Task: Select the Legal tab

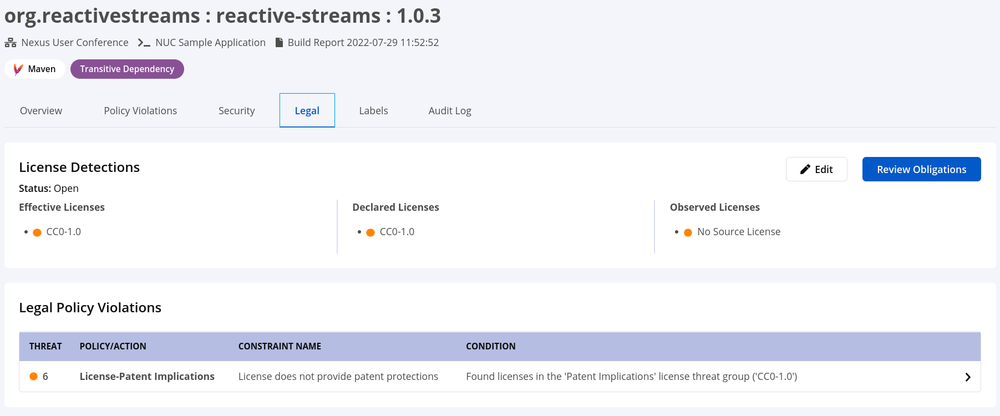Action: [x=307, y=111]
